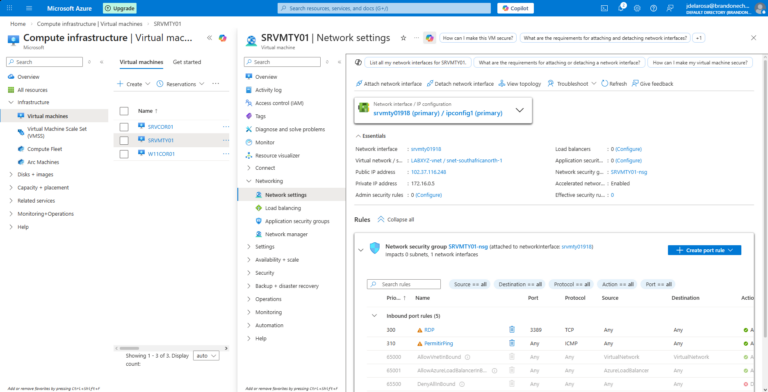This screenshot has width=768, height=392.
Task: Expand Monitoring+Operations section
Action: pyautogui.click(x=11, y=214)
